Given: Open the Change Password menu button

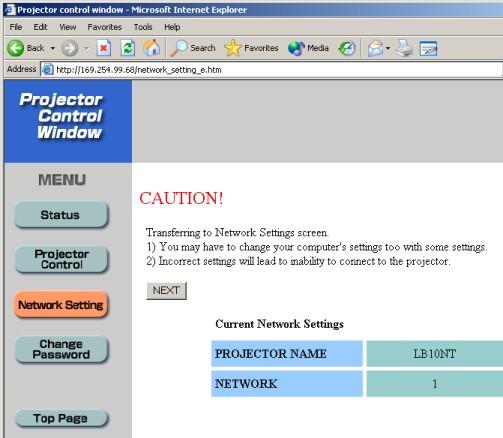Looking at the screenshot, I should point(61,349).
